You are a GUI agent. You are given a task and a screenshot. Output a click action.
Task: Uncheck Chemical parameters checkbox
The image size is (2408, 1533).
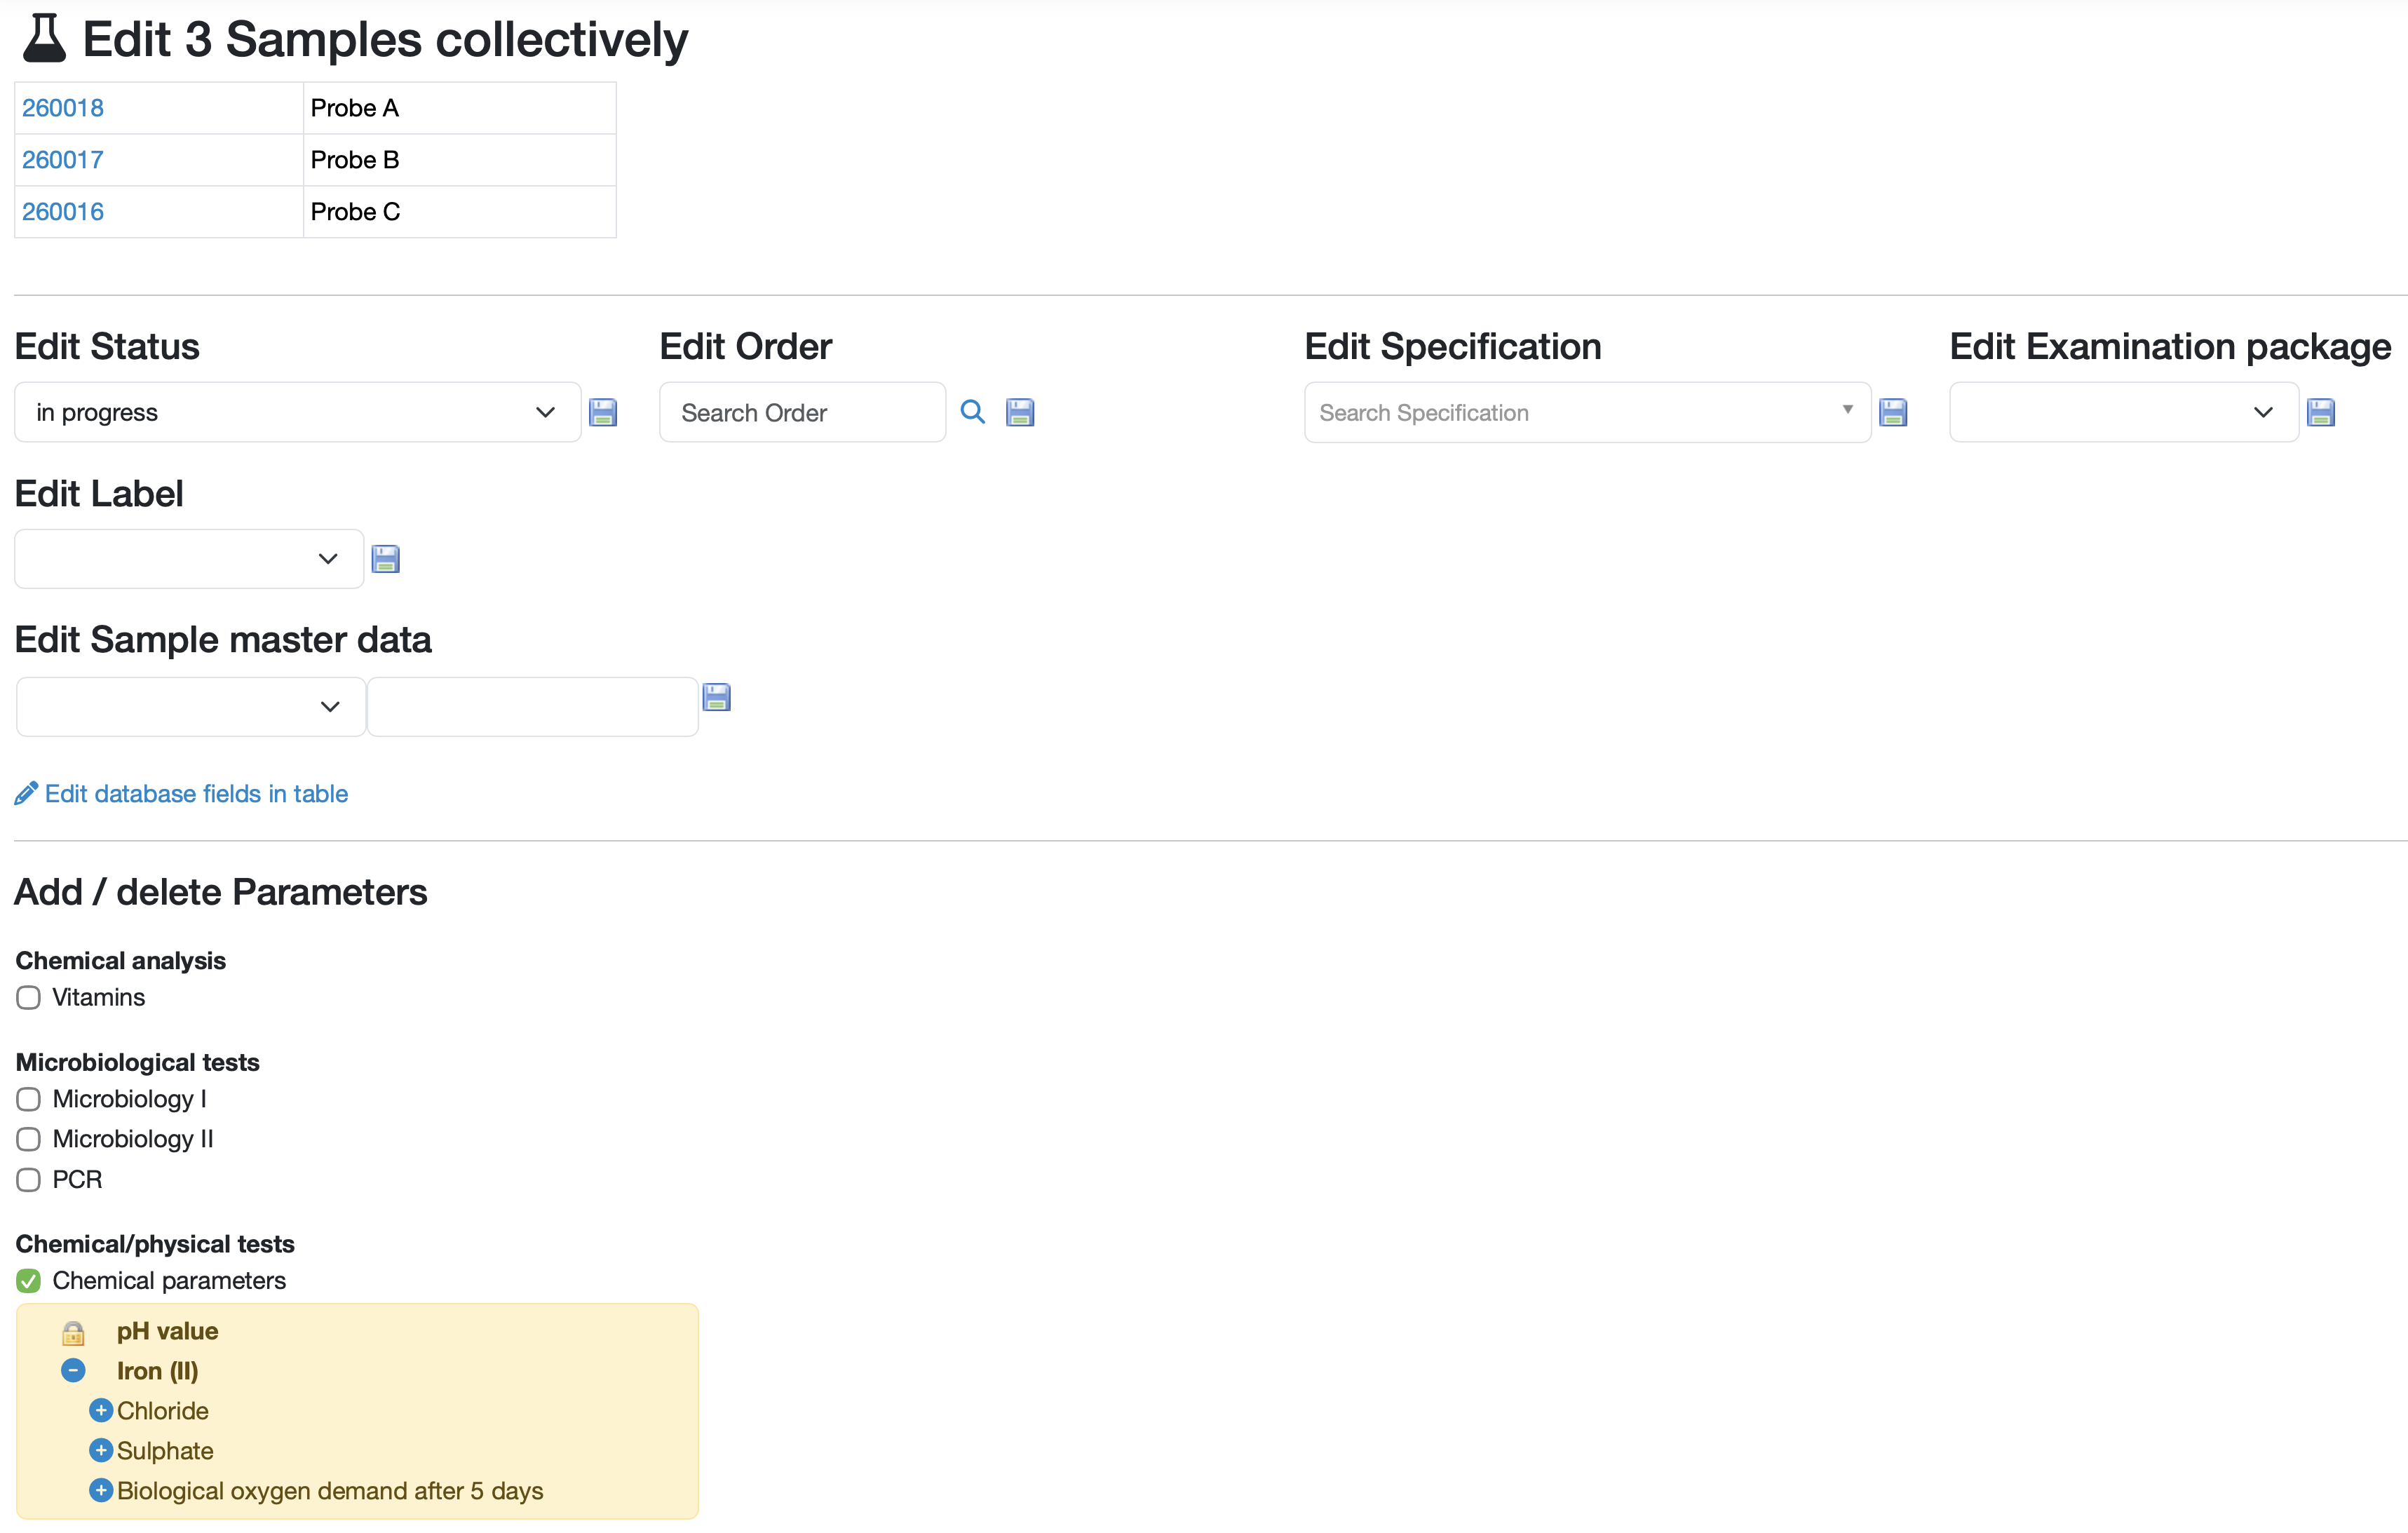tap(29, 1281)
